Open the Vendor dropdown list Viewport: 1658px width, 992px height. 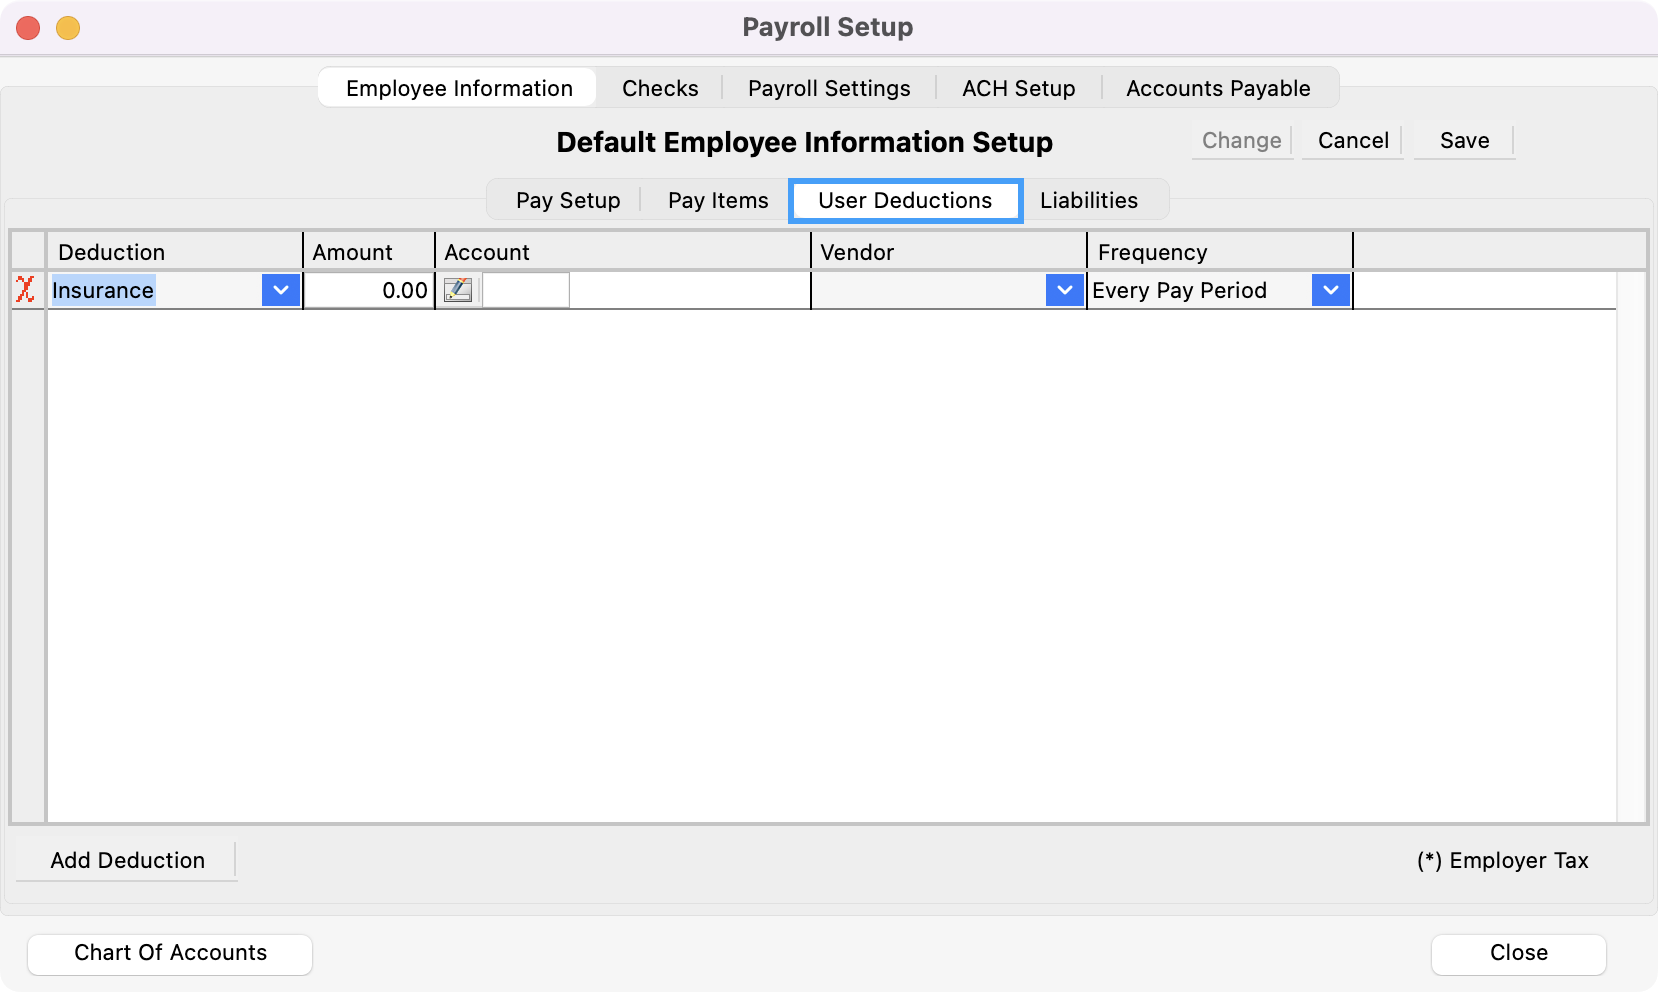(x=1065, y=290)
